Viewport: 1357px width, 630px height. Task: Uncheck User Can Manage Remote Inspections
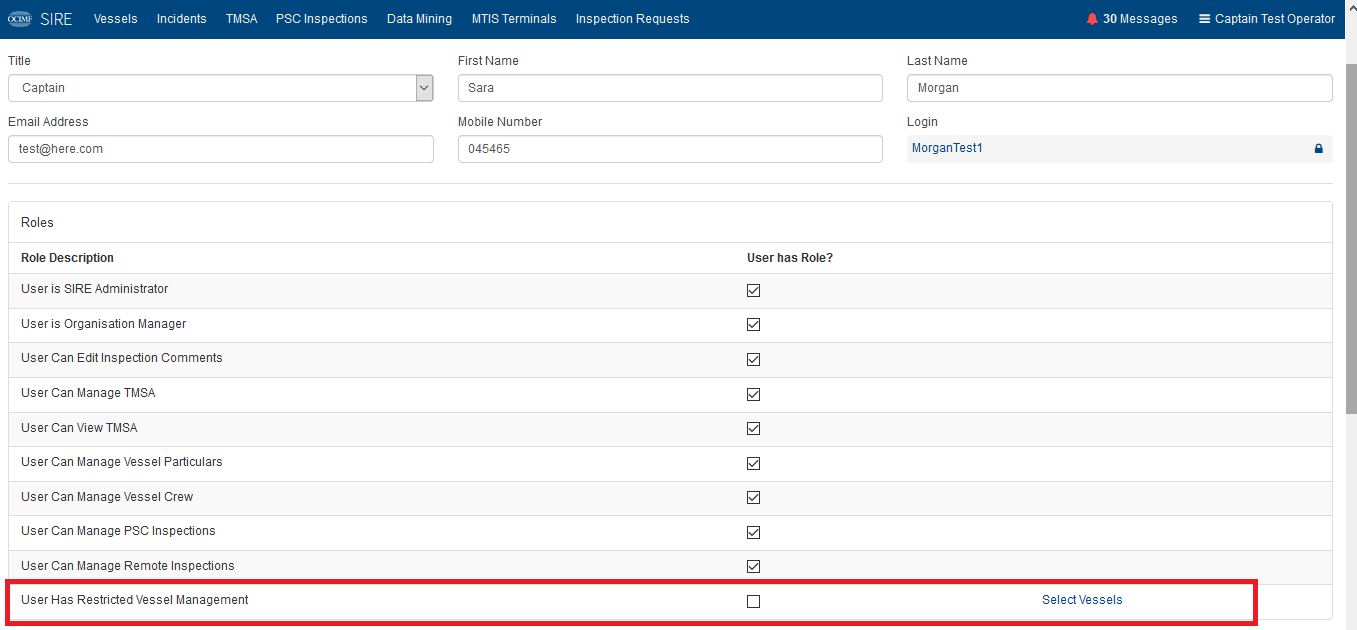pos(753,566)
